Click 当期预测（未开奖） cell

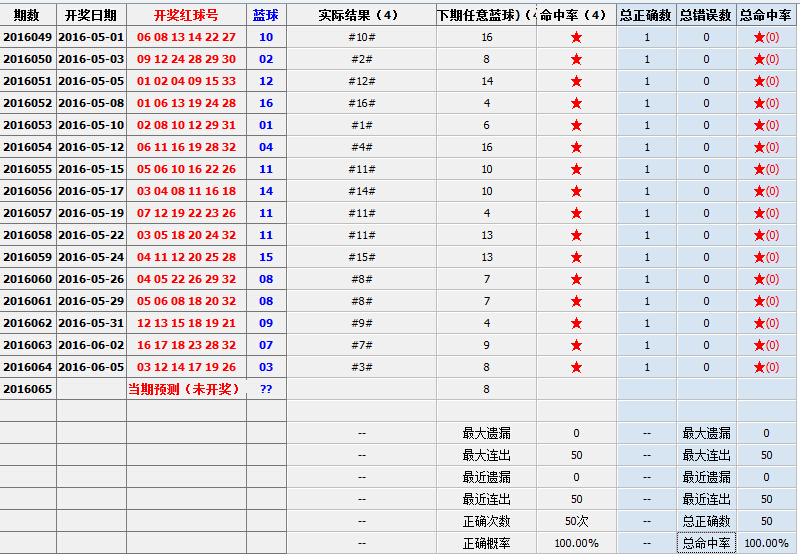tap(186, 389)
